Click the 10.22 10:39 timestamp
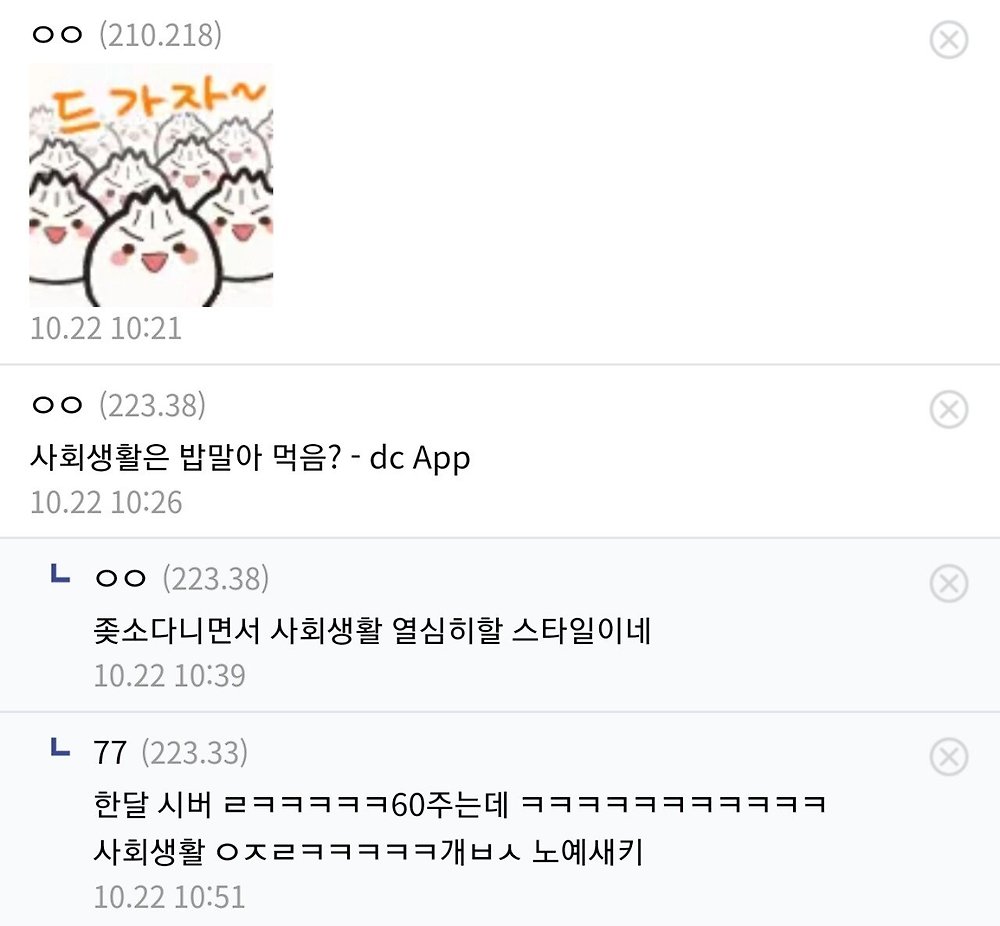 170,676
